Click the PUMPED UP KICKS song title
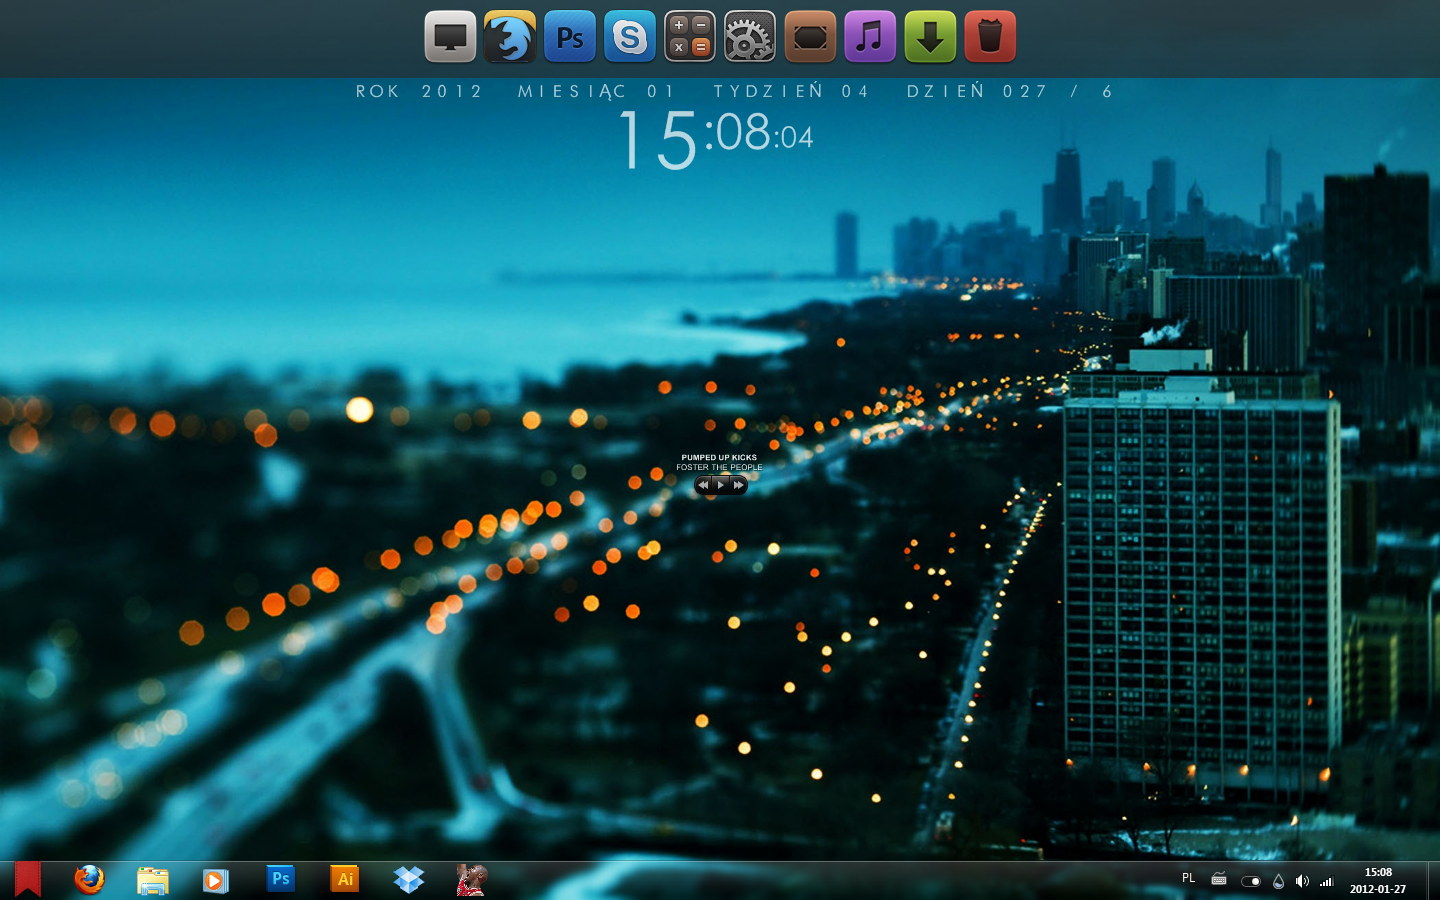Screen dimensions: 1440x900 (719, 458)
